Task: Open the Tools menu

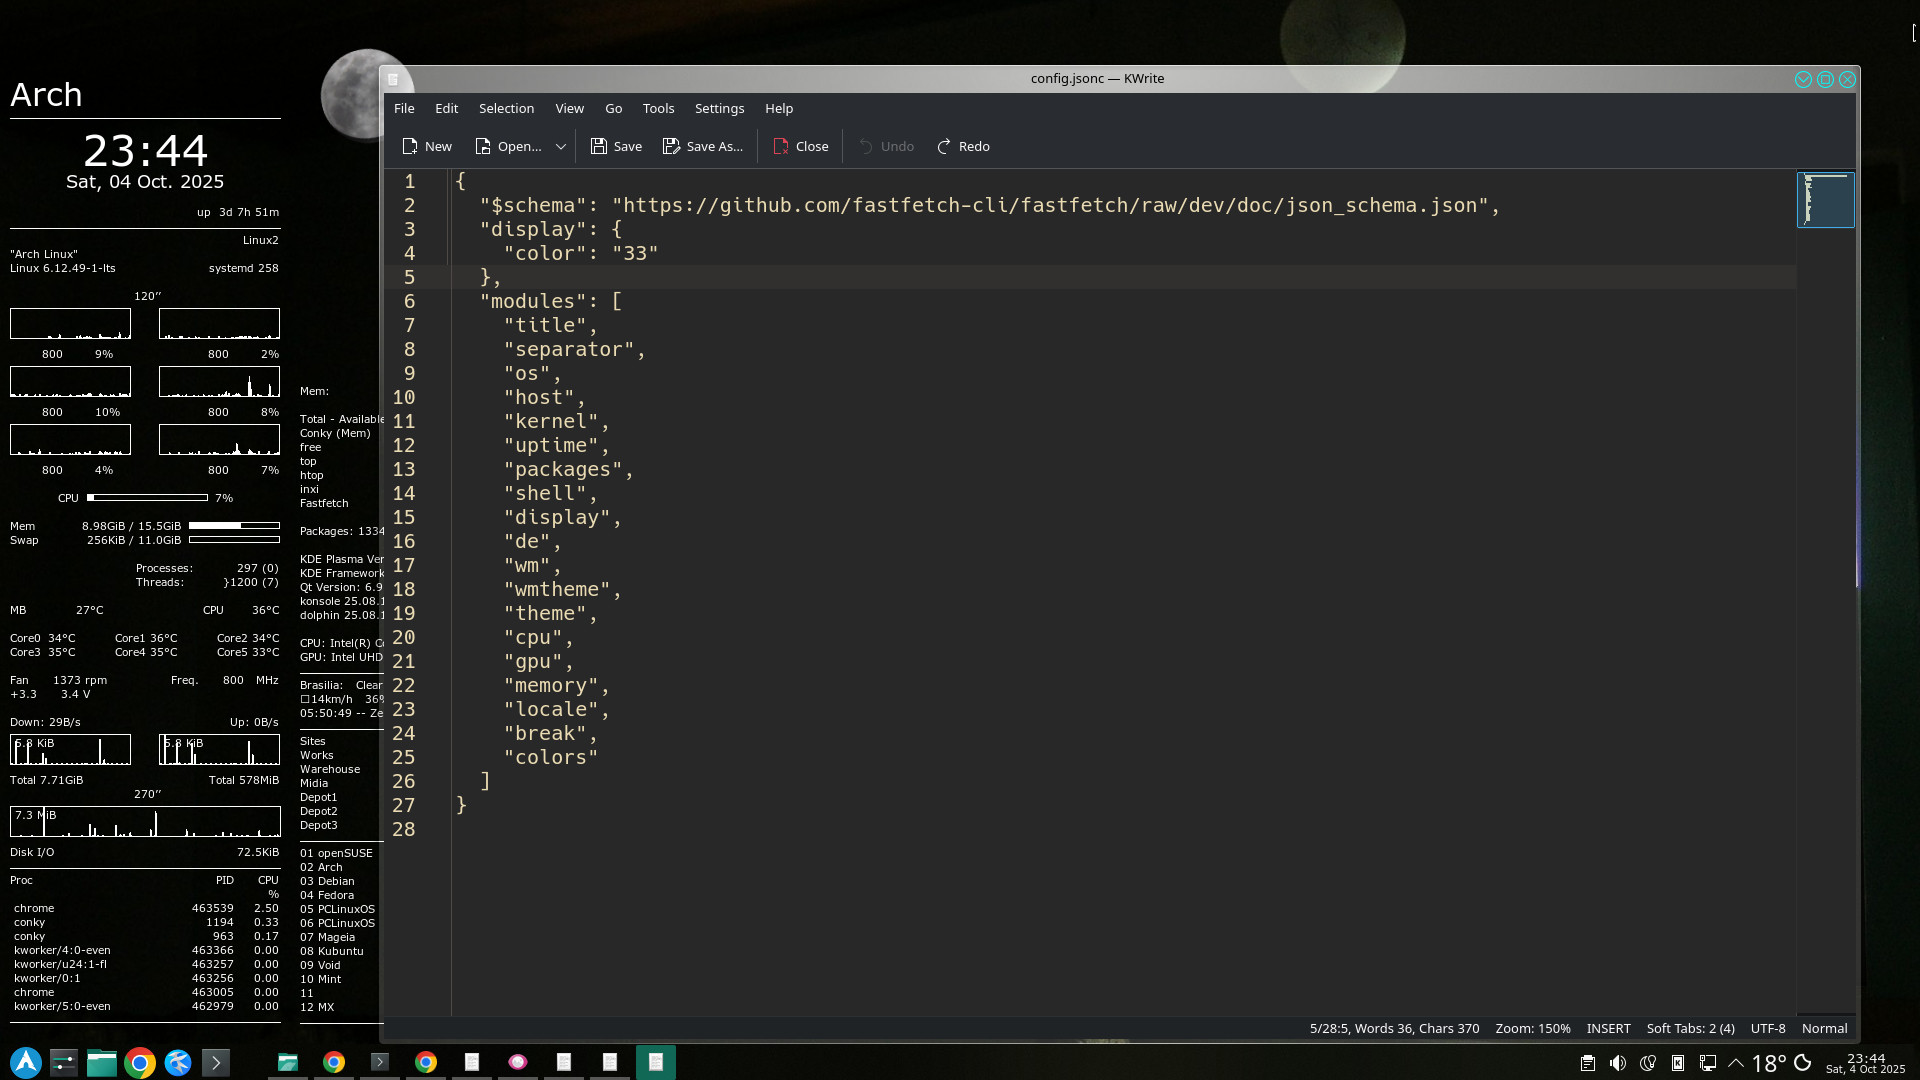Action: (x=658, y=108)
